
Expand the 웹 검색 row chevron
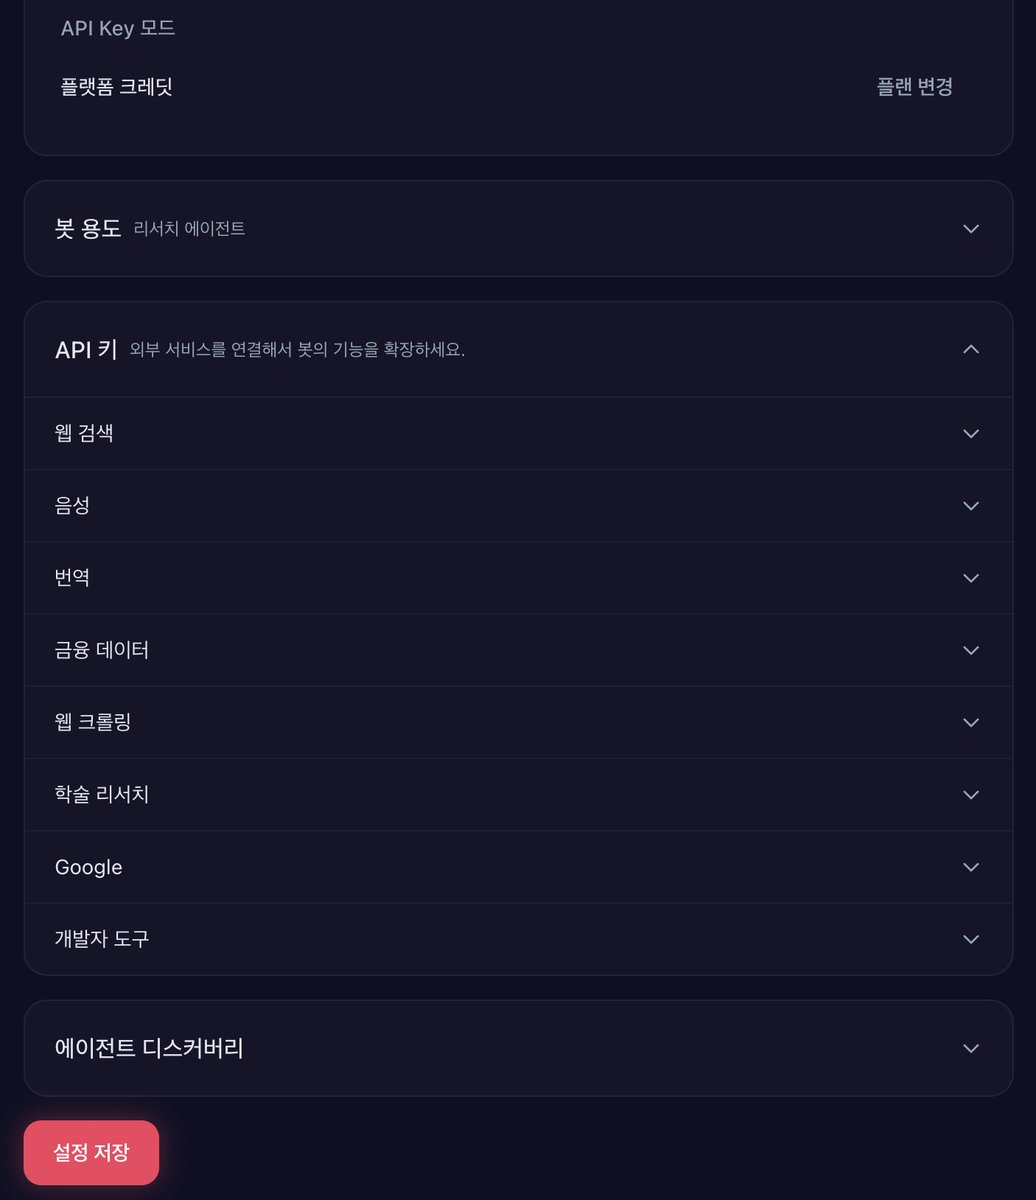click(x=970, y=434)
